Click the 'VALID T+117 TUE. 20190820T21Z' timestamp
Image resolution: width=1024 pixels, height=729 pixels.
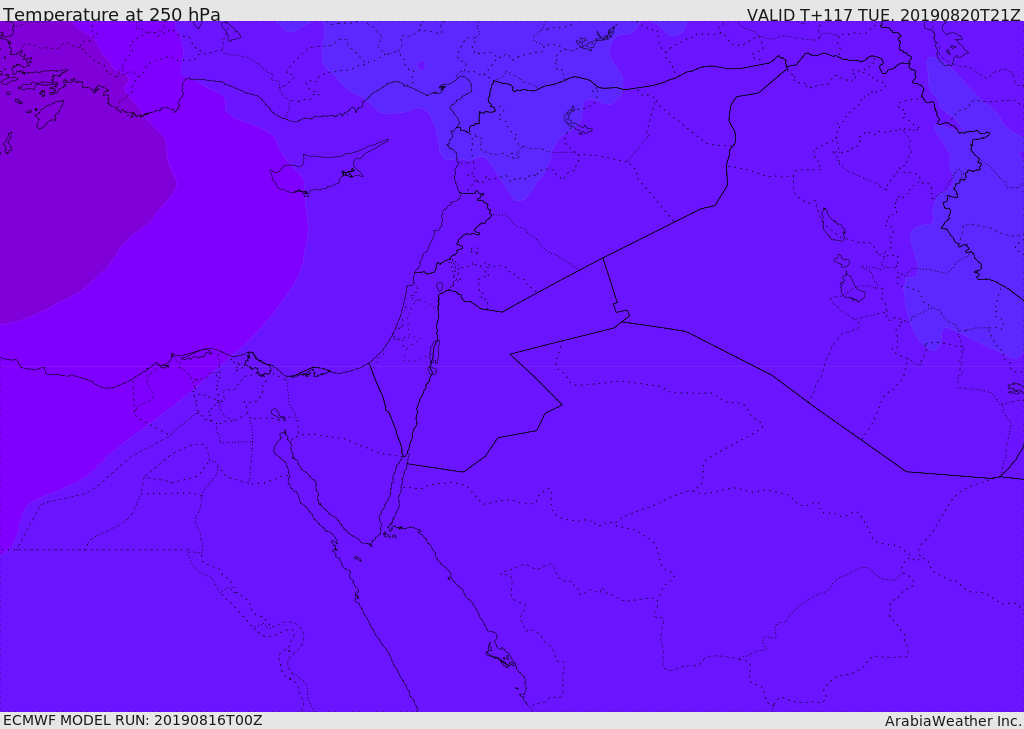(884, 15)
